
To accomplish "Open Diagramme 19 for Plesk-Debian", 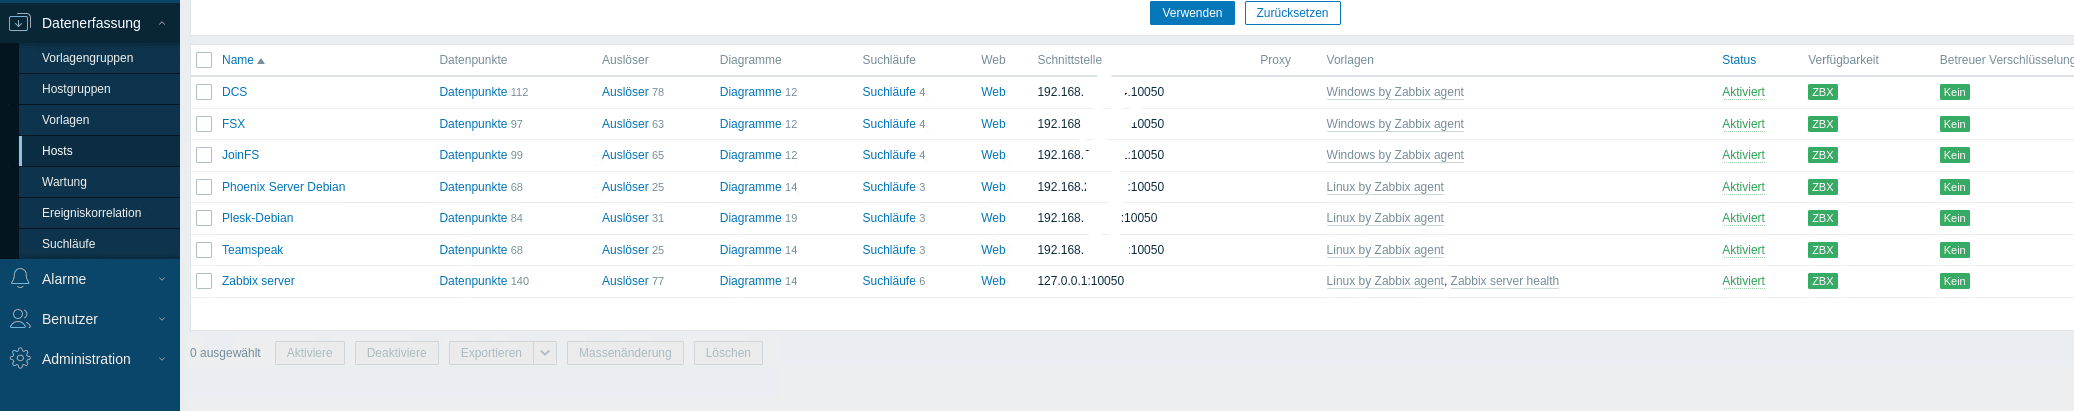I will [750, 218].
